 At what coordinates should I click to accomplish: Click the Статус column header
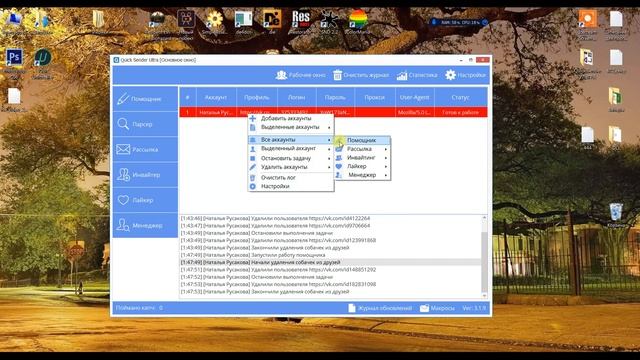click(x=461, y=97)
